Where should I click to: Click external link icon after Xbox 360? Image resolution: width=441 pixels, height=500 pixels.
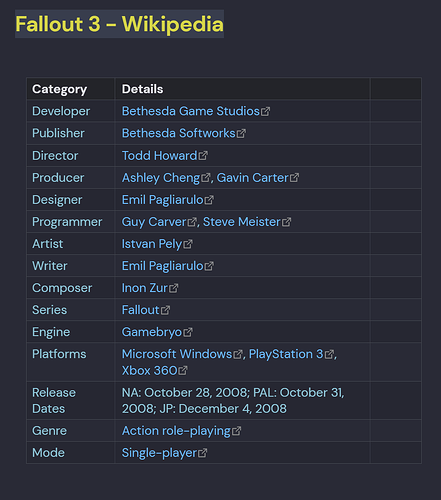click(x=183, y=370)
